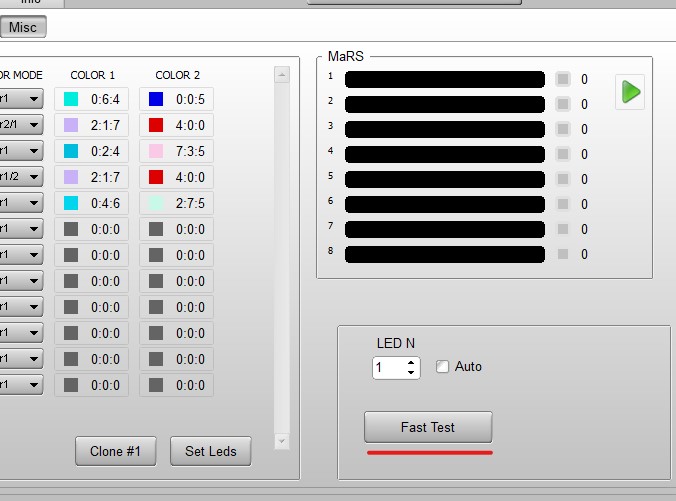This screenshot has width=676, height=501.
Task: Switch to the Misc tab
Action: coord(23,27)
